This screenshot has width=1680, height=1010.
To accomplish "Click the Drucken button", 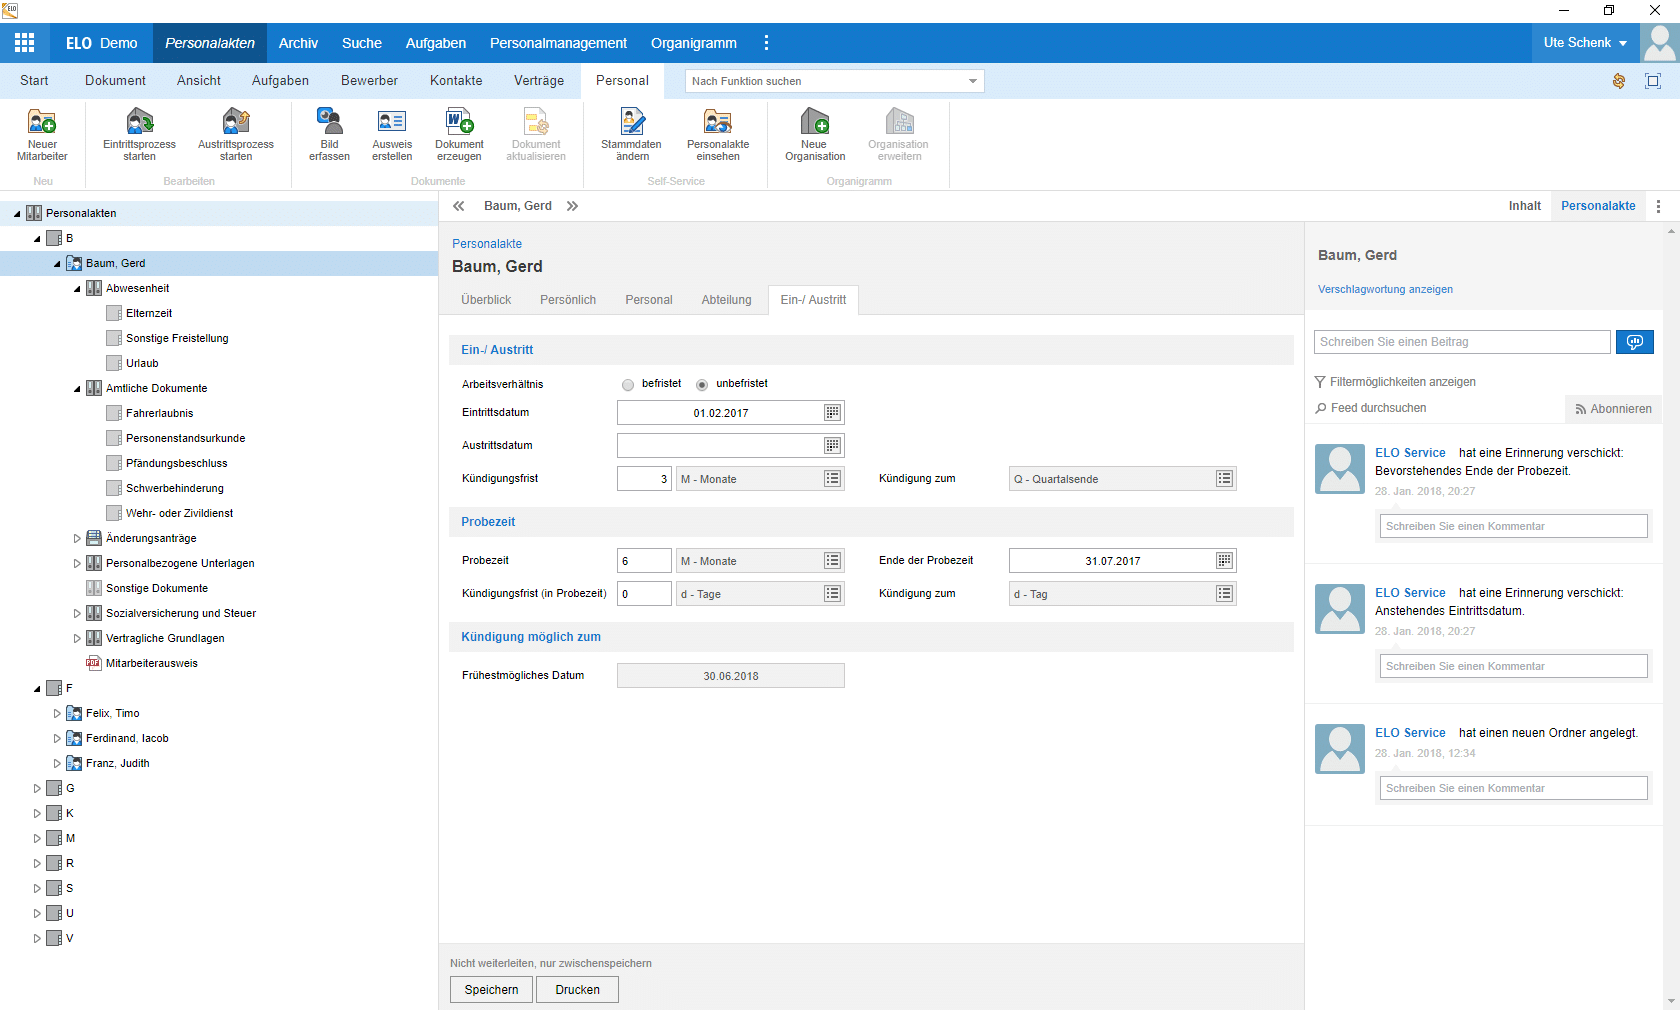I will [x=578, y=990].
